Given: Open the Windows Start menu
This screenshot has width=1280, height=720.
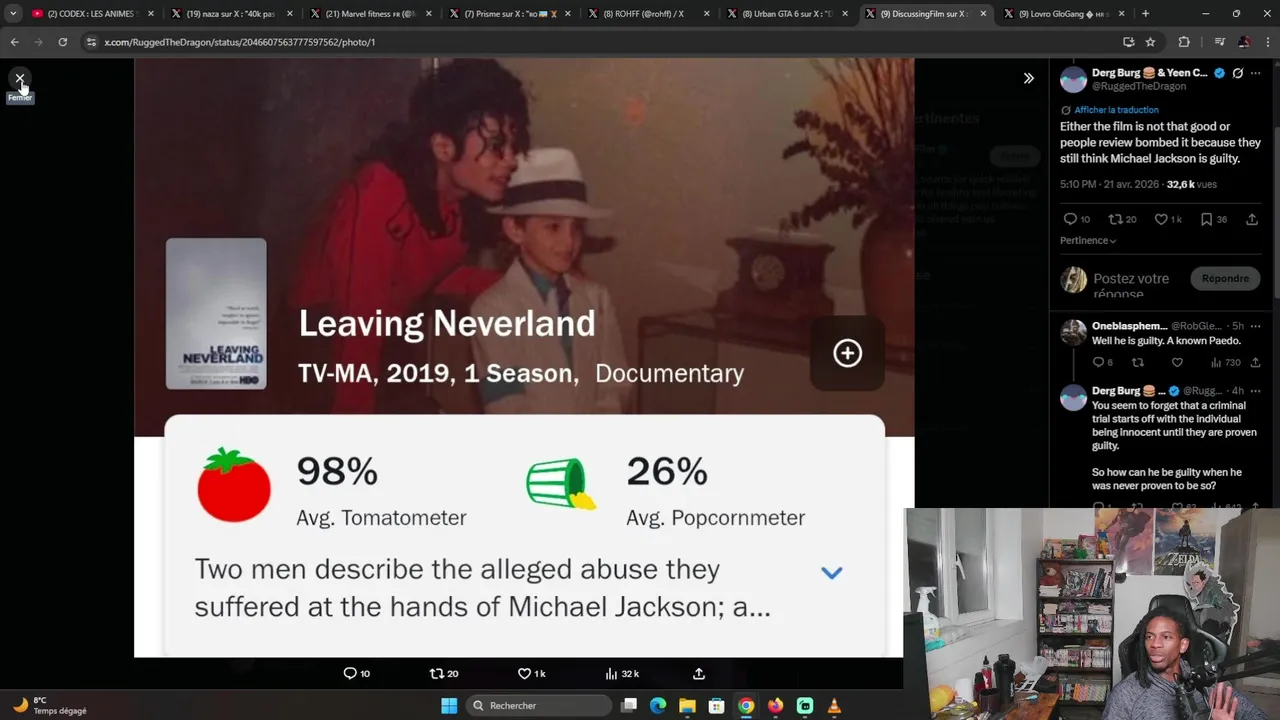Looking at the screenshot, I should (x=449, y=706).
